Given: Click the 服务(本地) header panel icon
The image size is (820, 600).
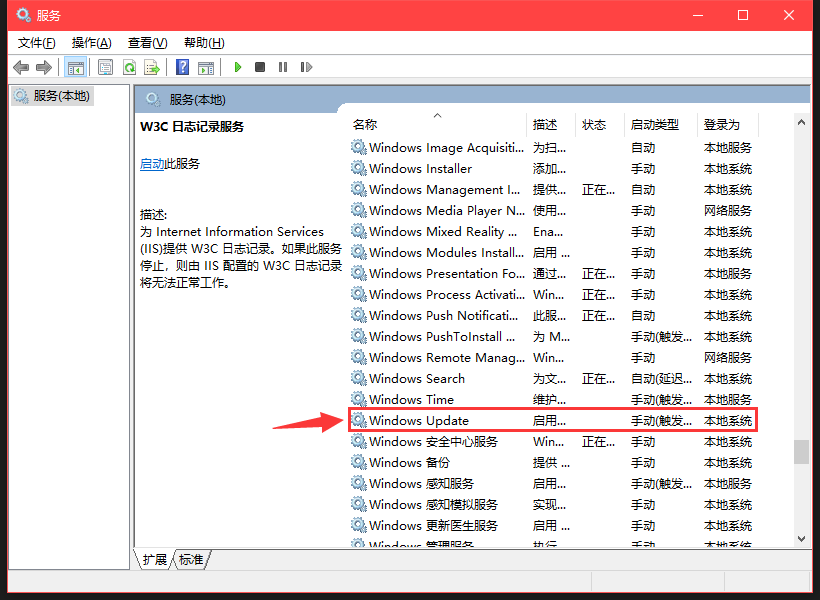Looking at the screenshot, I should [x=153, y=99].
